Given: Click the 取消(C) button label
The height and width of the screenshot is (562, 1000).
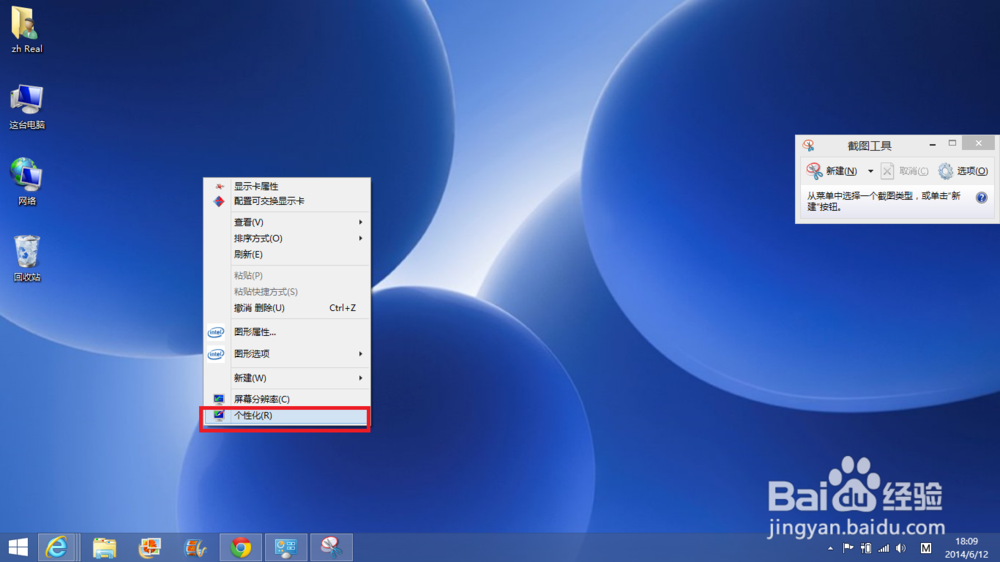Looking at the screenshot, I should click(x=913, y=171).
